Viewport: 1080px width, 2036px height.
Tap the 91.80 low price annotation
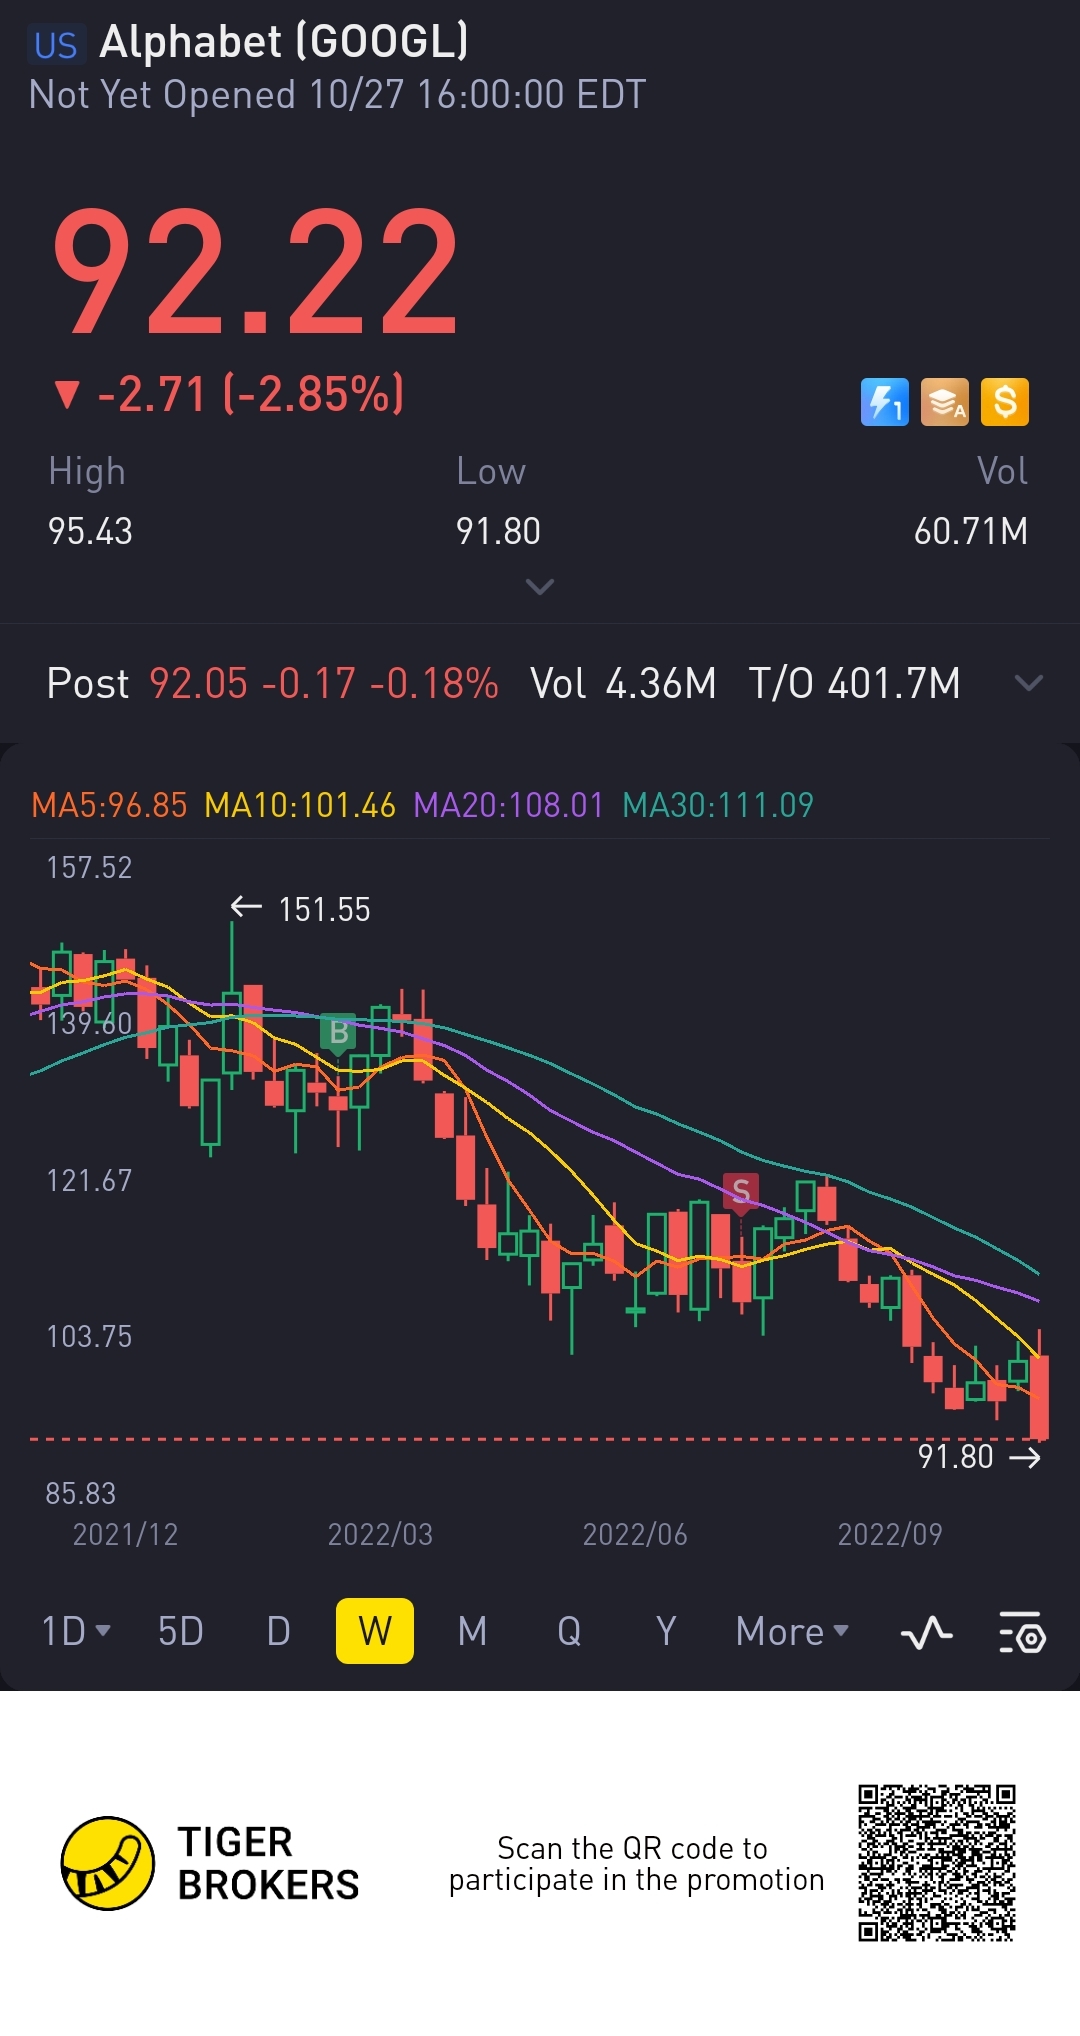(956, 1457)
